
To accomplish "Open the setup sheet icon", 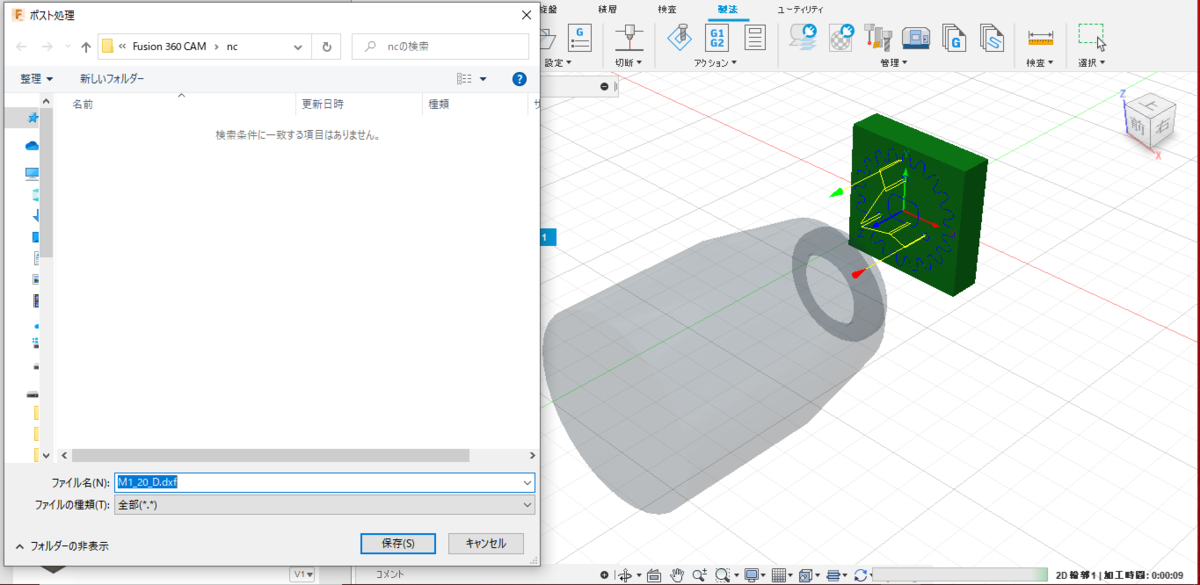I will pyautogui.click(x=756, y=39).
